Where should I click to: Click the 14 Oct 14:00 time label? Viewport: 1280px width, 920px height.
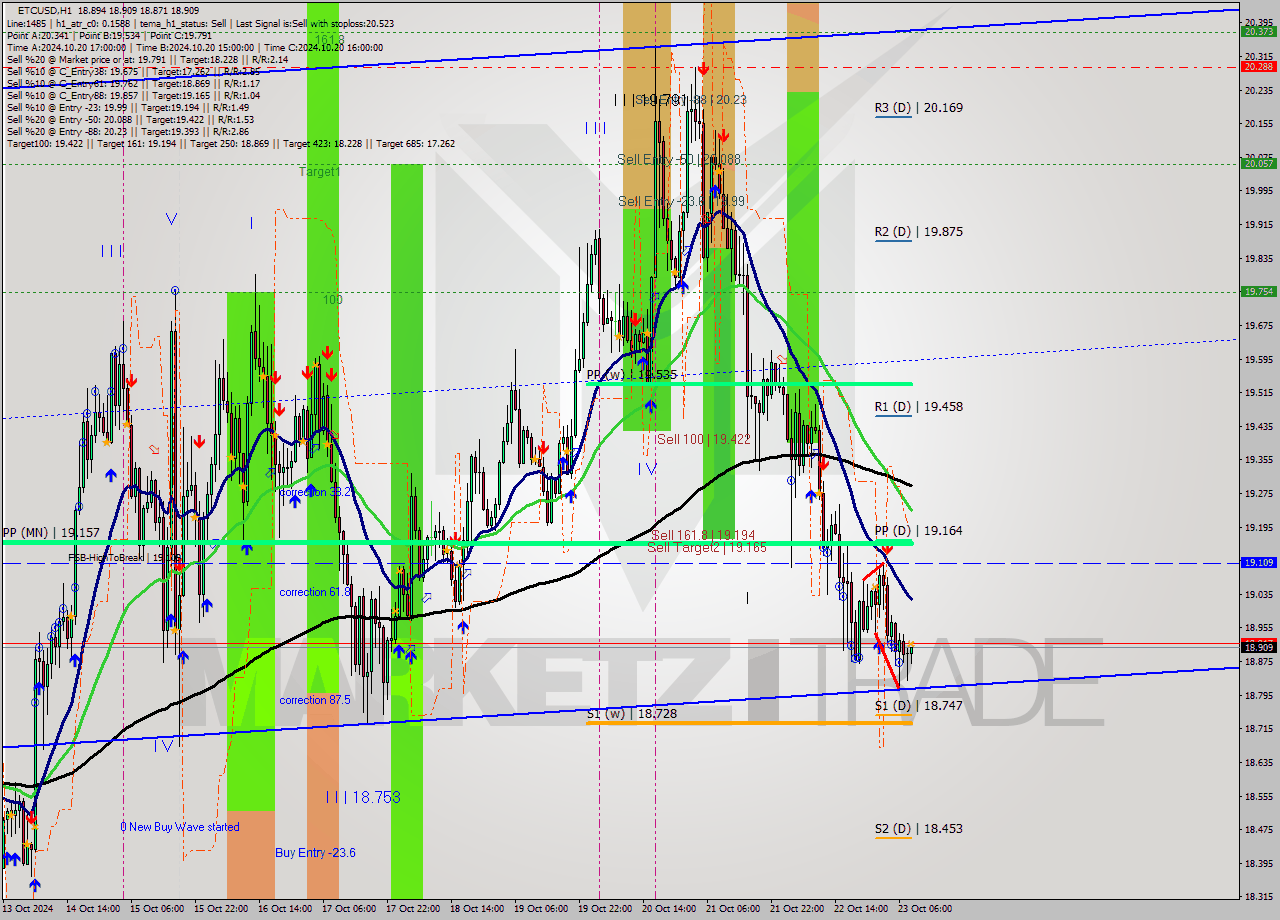[92, 909]
